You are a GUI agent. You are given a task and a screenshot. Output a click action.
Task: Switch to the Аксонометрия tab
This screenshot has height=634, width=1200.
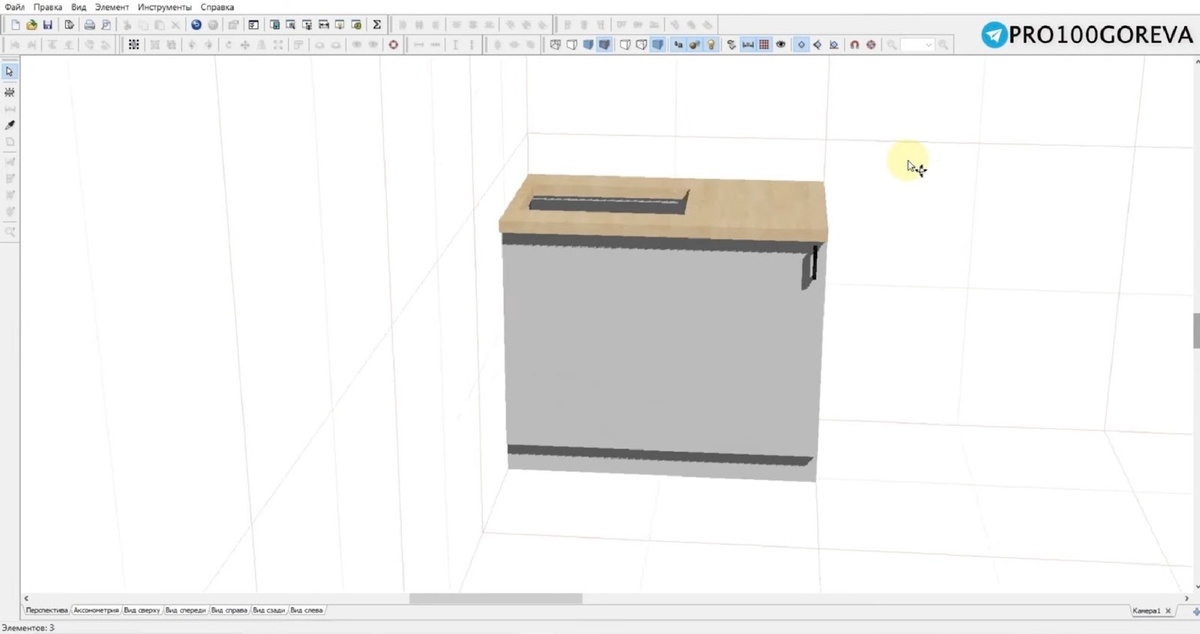pyautogui.click(x=96, y=610)
